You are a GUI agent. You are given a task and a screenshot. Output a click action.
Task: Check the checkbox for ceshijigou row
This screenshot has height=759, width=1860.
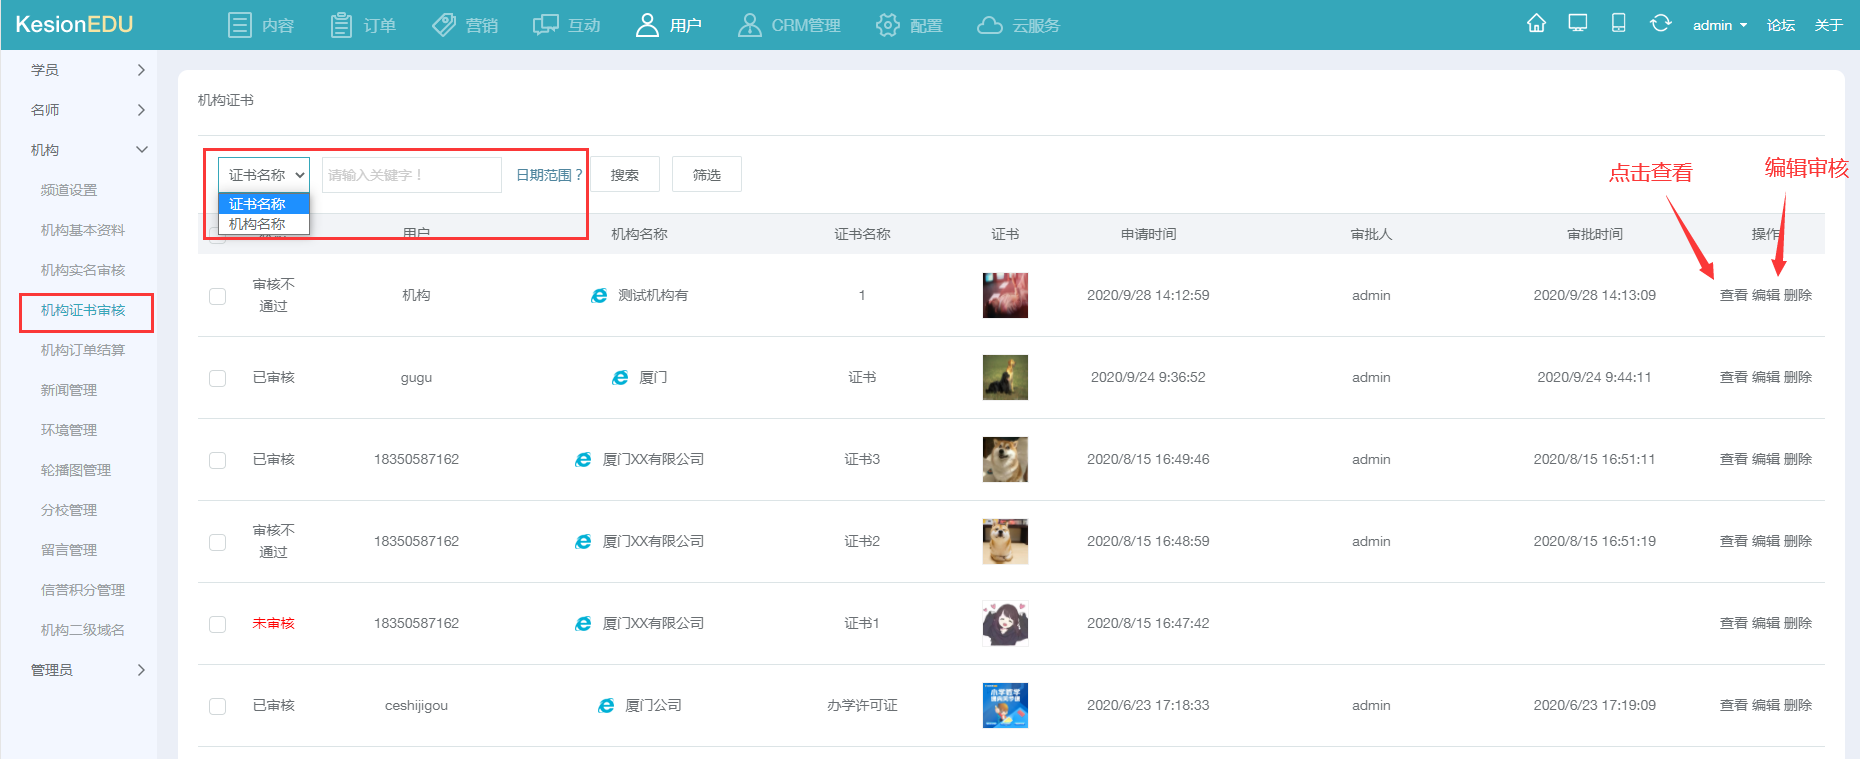(217, 706)
